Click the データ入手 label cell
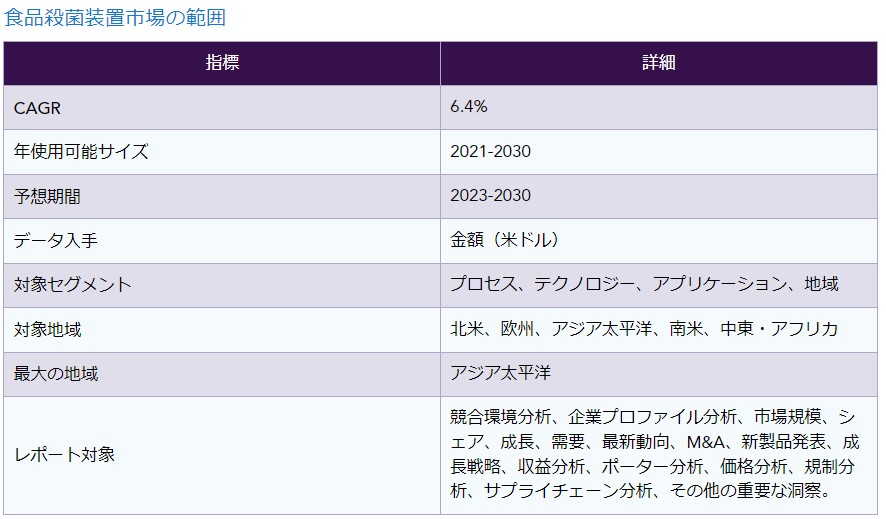The image size is (886, 519). pyautogui.click(x=55, y=241)
